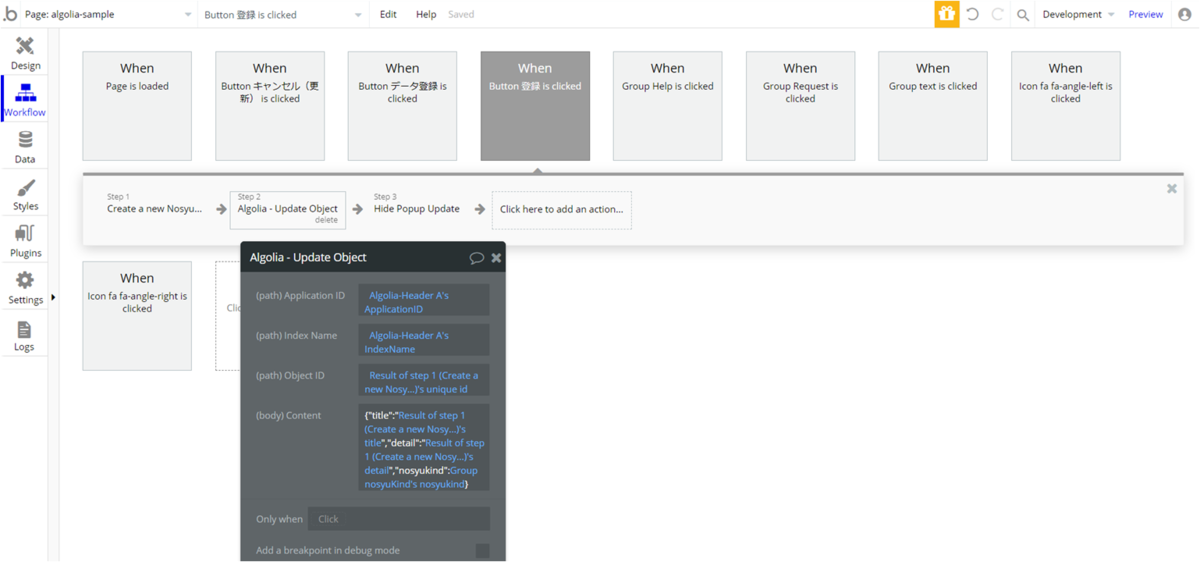The image size is (1200, 562).
Task: Select the Button 登録 is clicked event
Action: tap(535, 106)
